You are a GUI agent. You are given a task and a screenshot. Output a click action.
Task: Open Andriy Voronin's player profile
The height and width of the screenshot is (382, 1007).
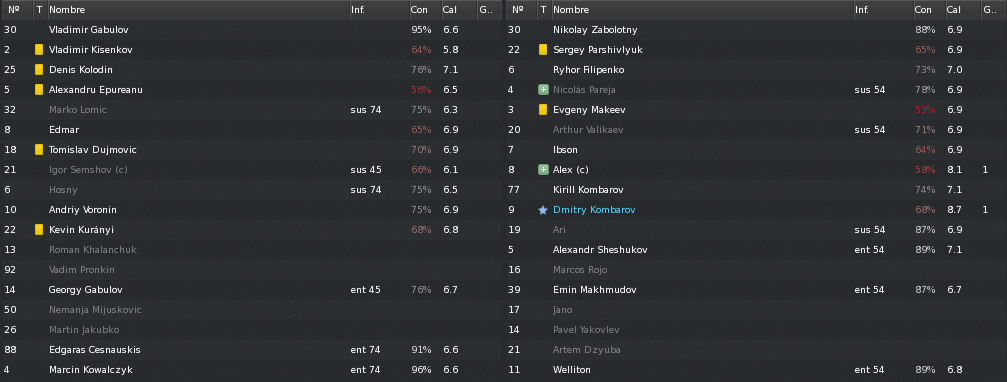tap(83, 210)
